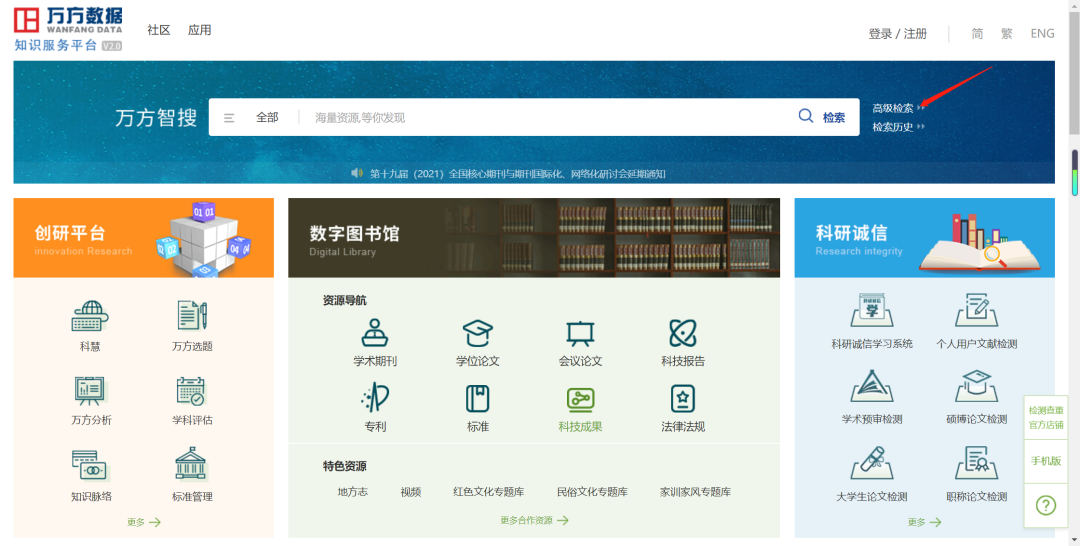
Task: Open 家训家风专题库 link
Action: point(696,492)
